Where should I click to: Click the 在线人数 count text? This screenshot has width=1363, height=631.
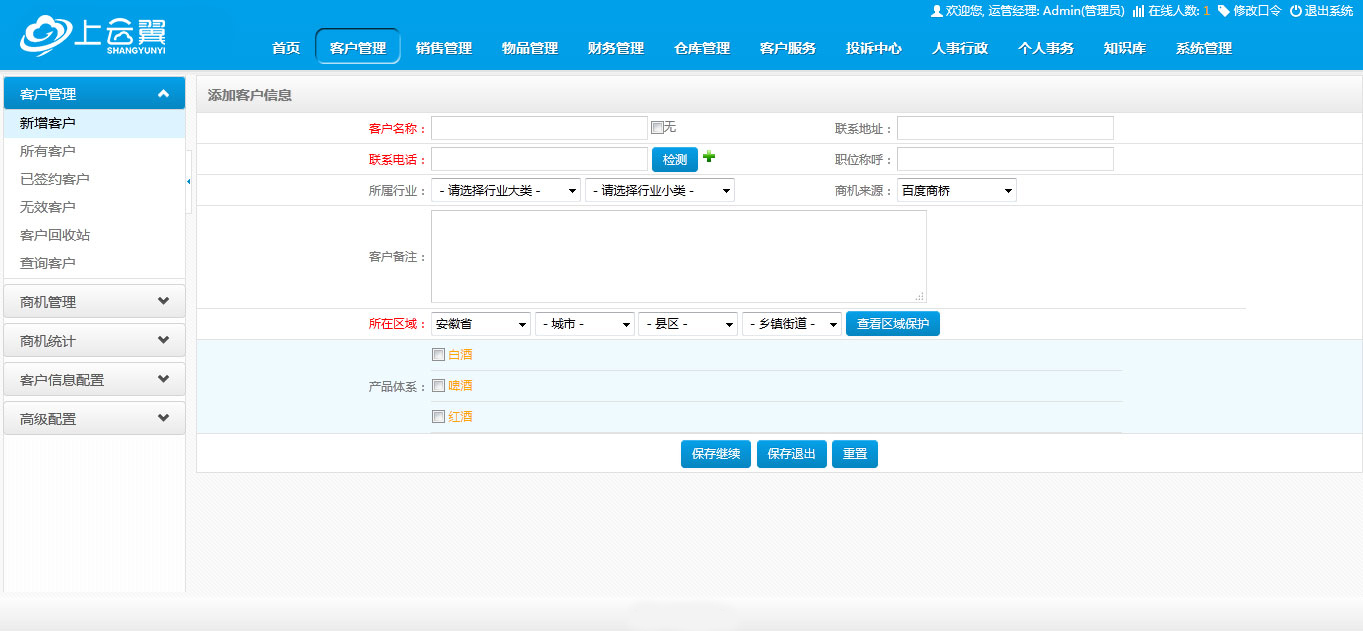1179,11
